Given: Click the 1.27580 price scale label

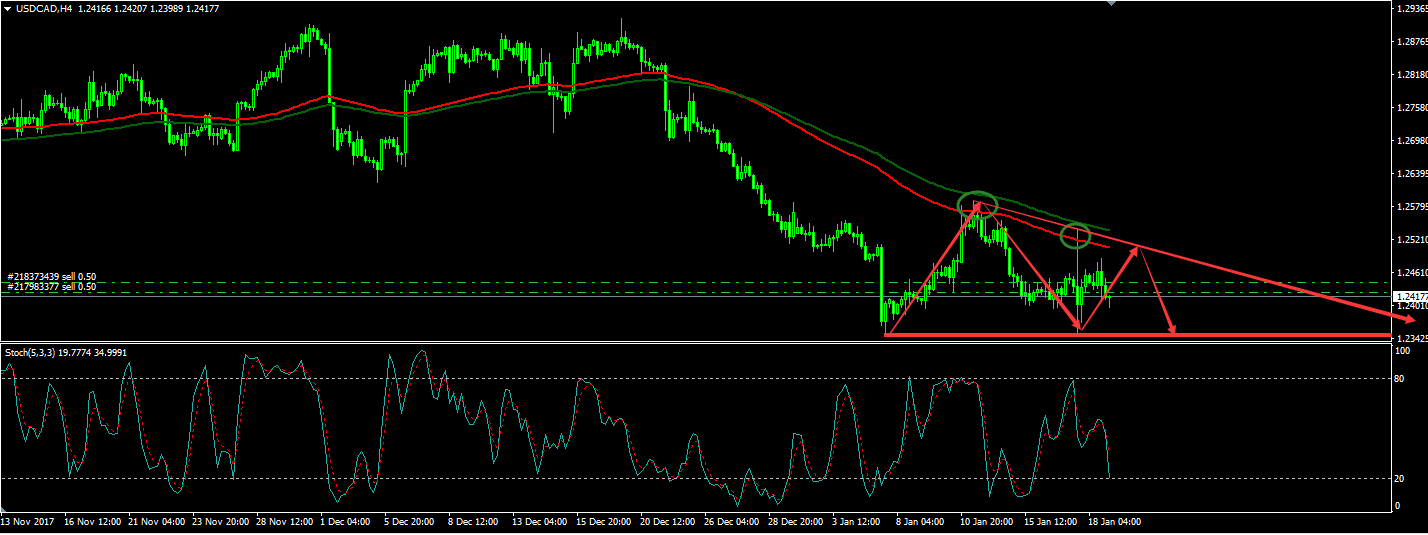Looking at the screenshot, I should click(x=1411, y=108).
